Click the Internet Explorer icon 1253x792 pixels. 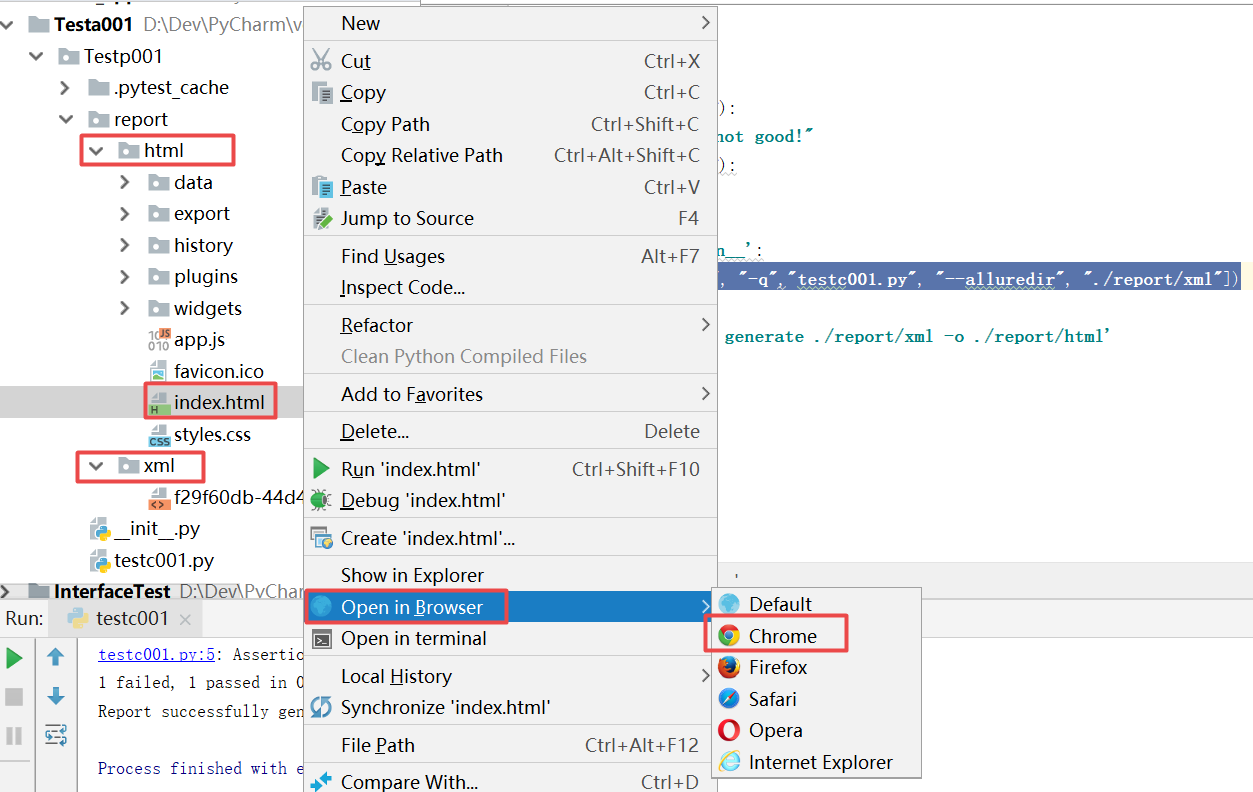(729, 762)
